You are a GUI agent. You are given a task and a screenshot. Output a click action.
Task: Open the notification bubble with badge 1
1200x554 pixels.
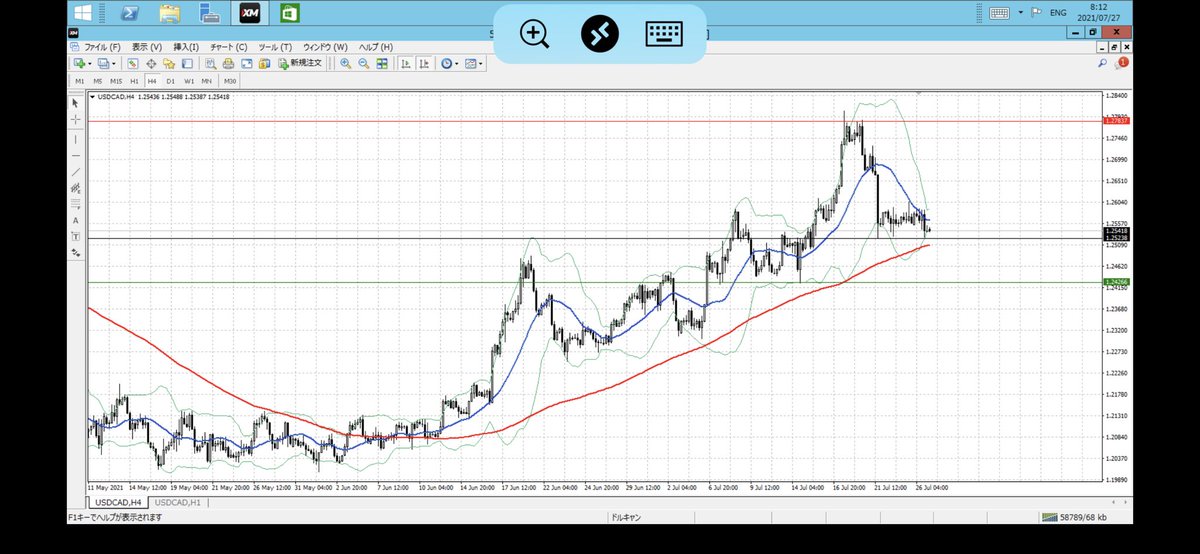1120,63
